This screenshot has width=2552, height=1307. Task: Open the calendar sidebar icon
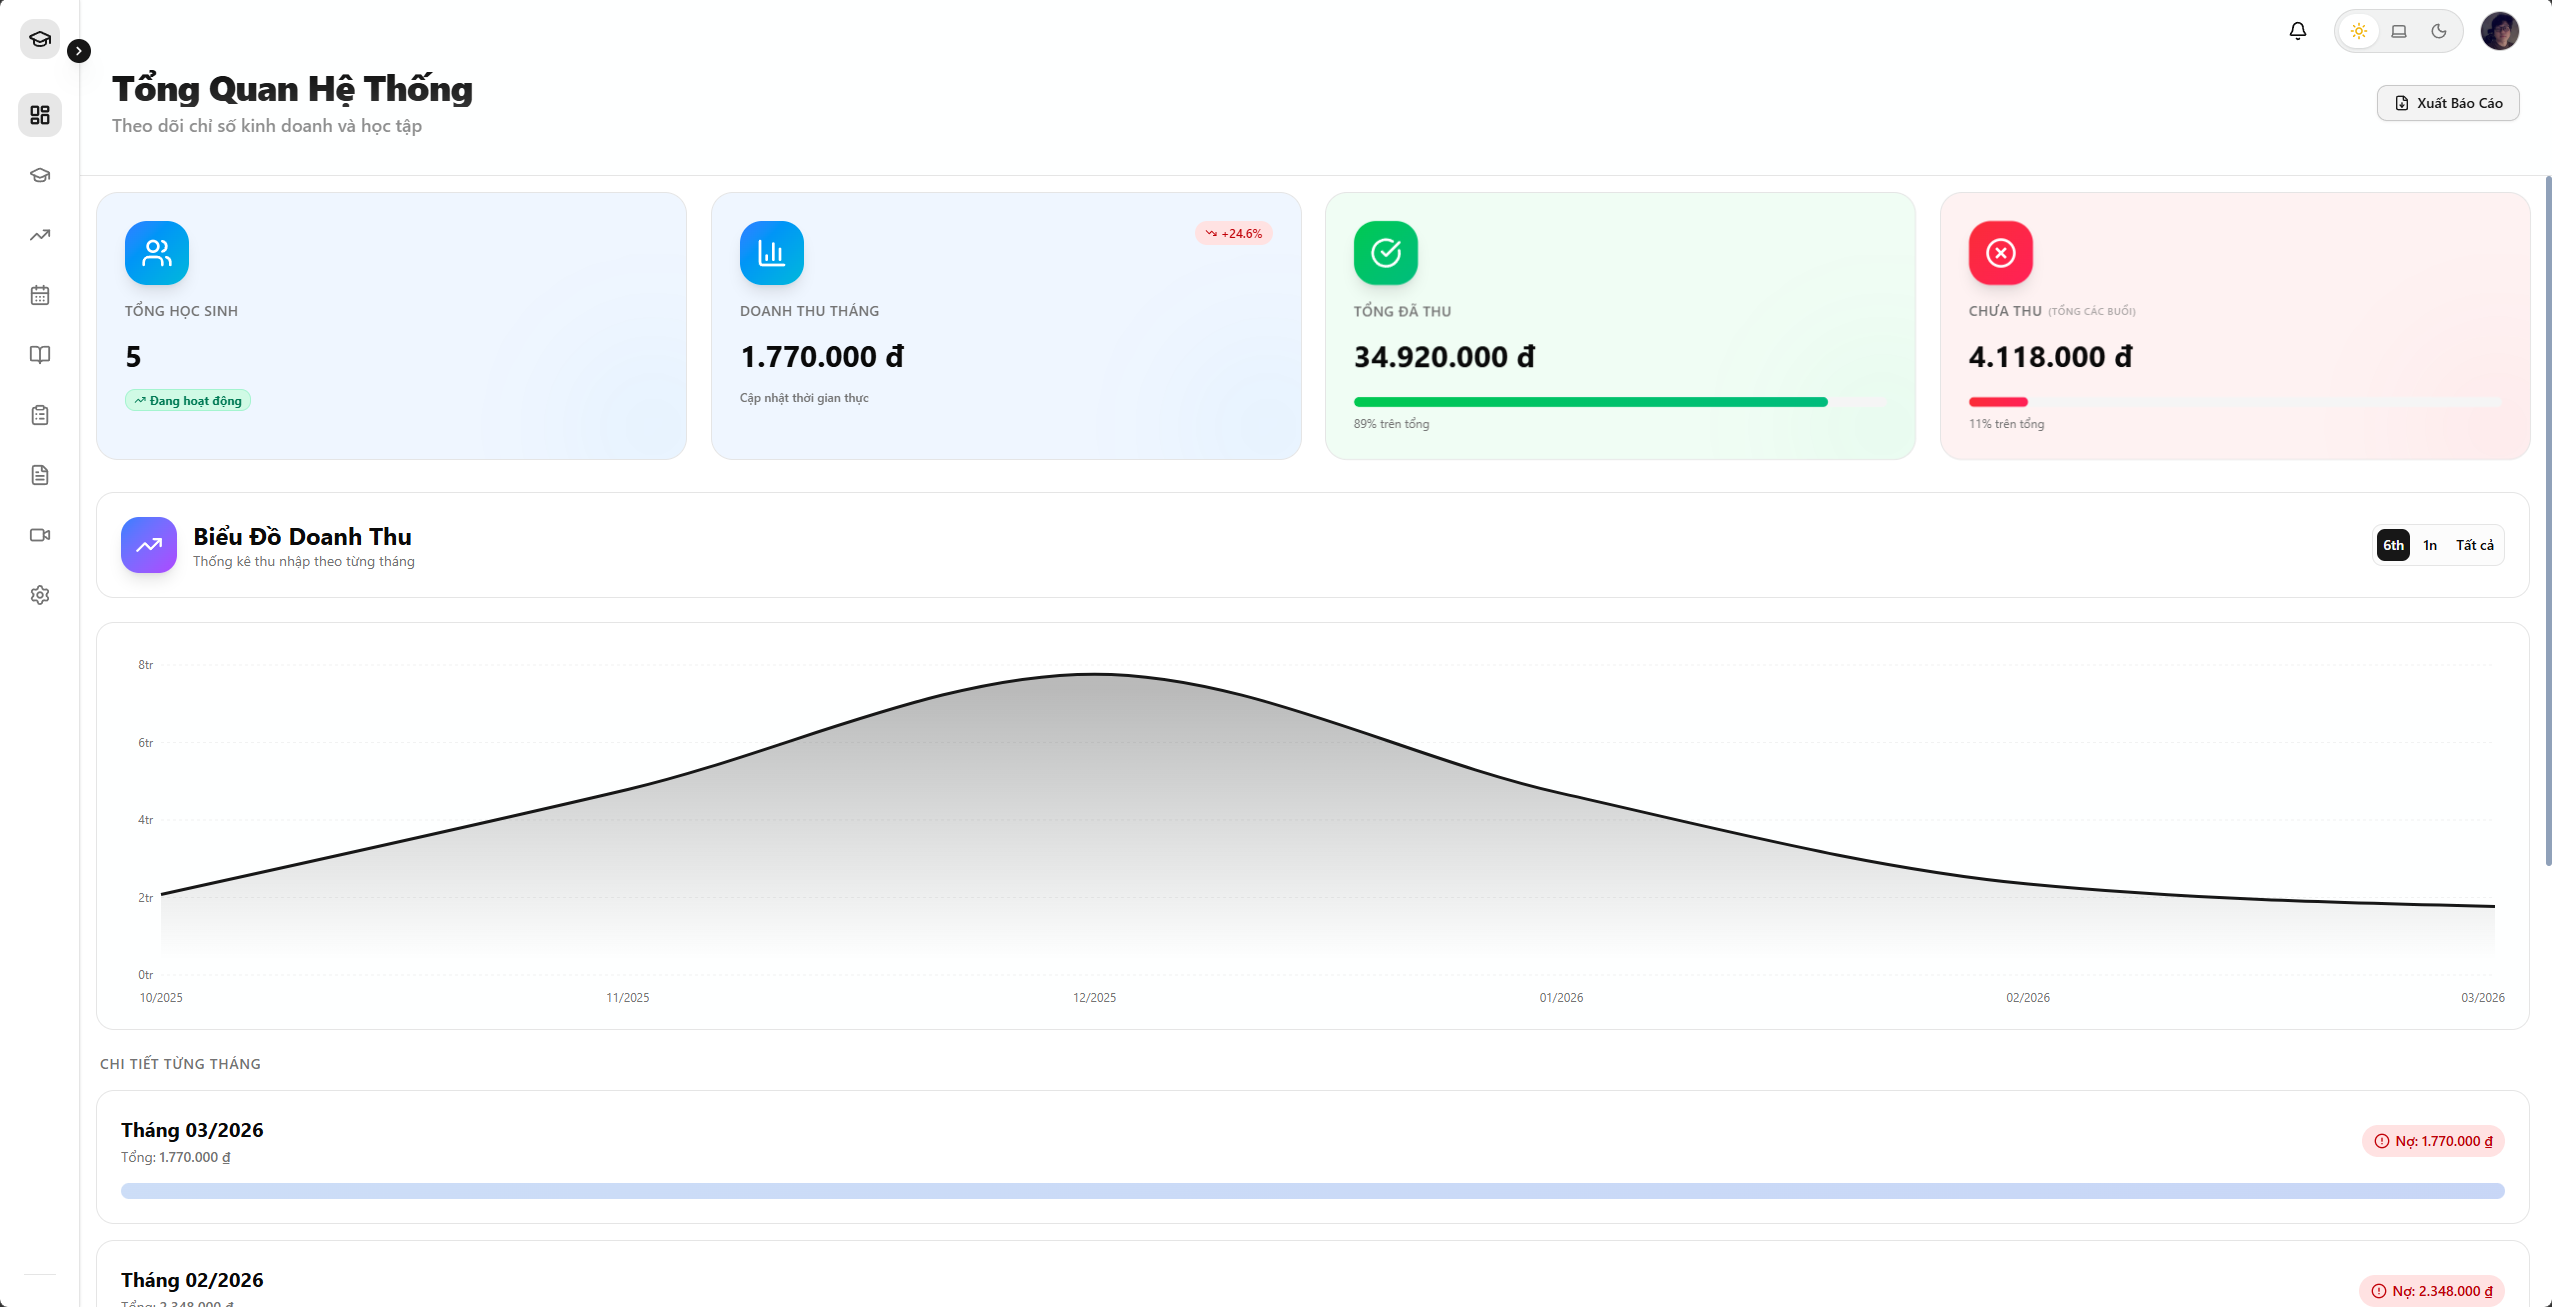40,295
